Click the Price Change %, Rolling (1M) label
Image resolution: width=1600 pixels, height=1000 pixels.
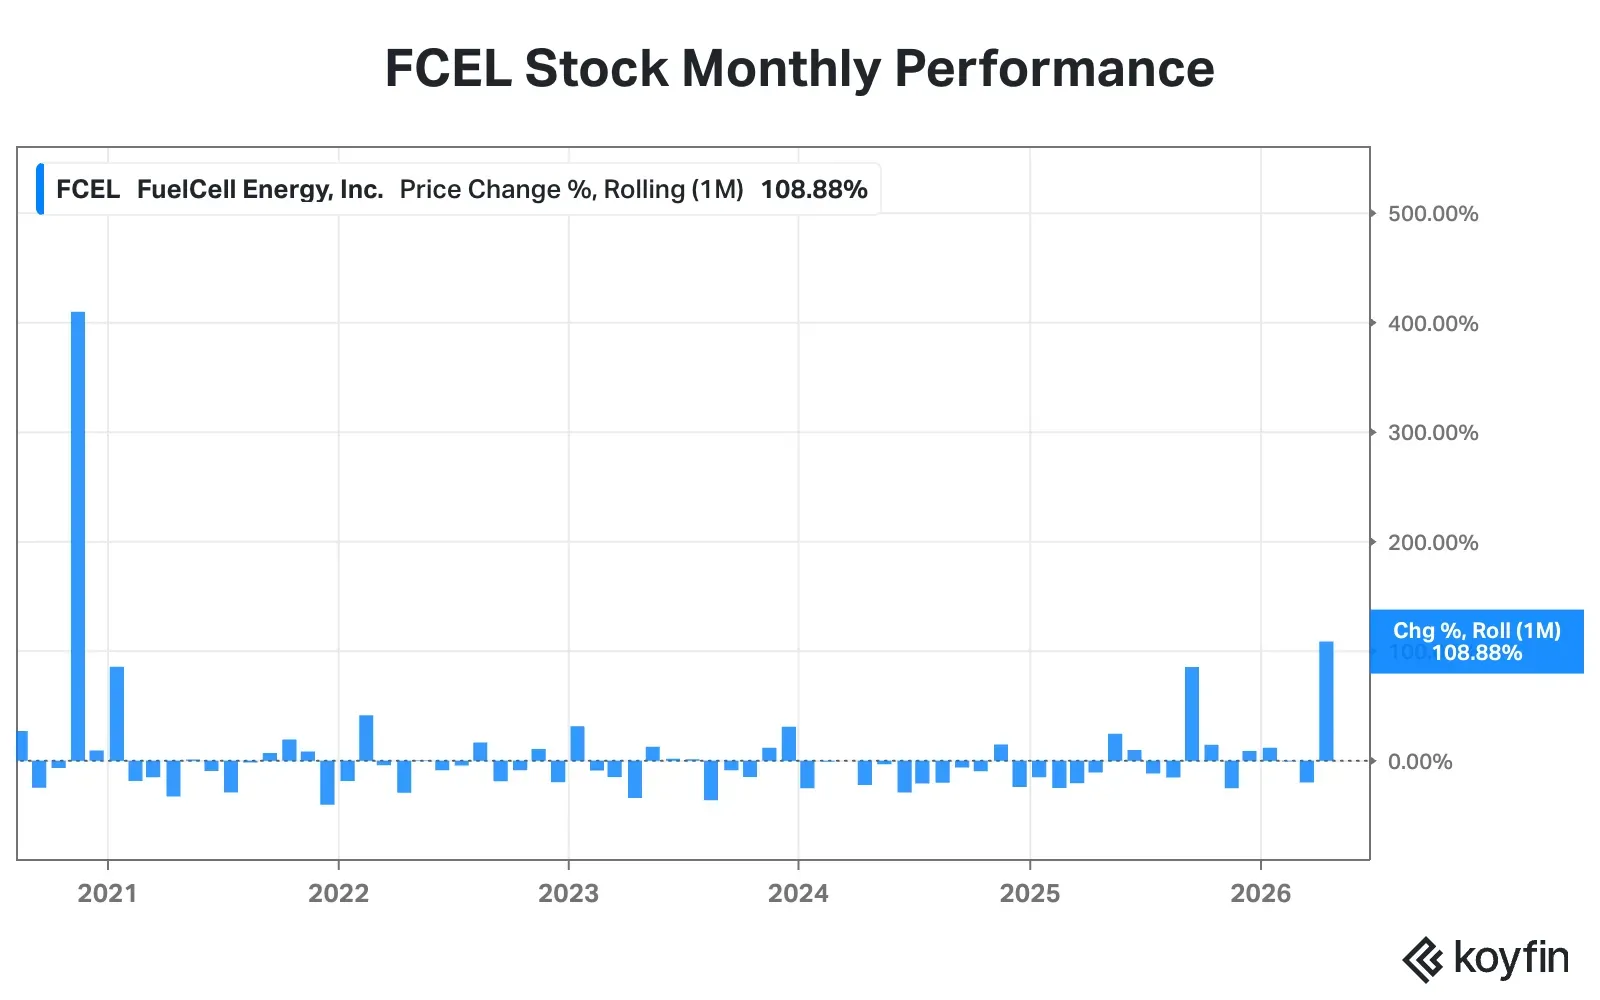pyautogui.click(x=571, y=189)
